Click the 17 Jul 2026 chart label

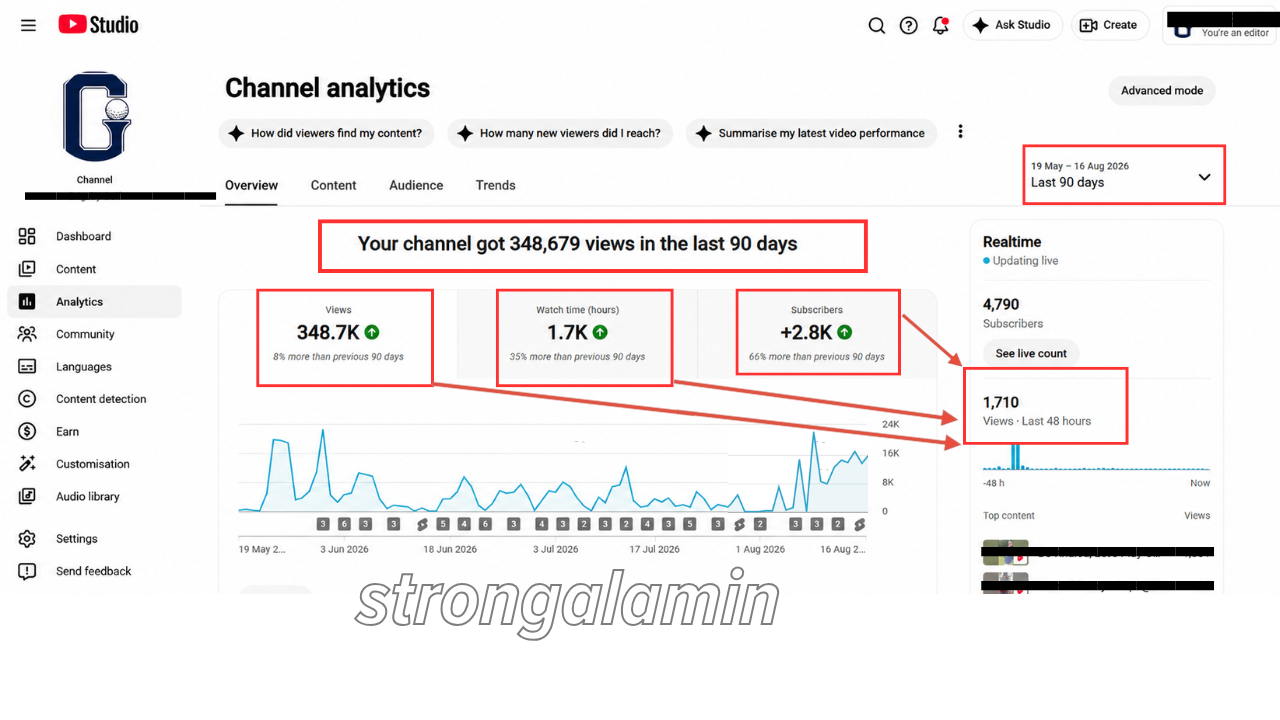pyautogui.click(x=654, y=549)
